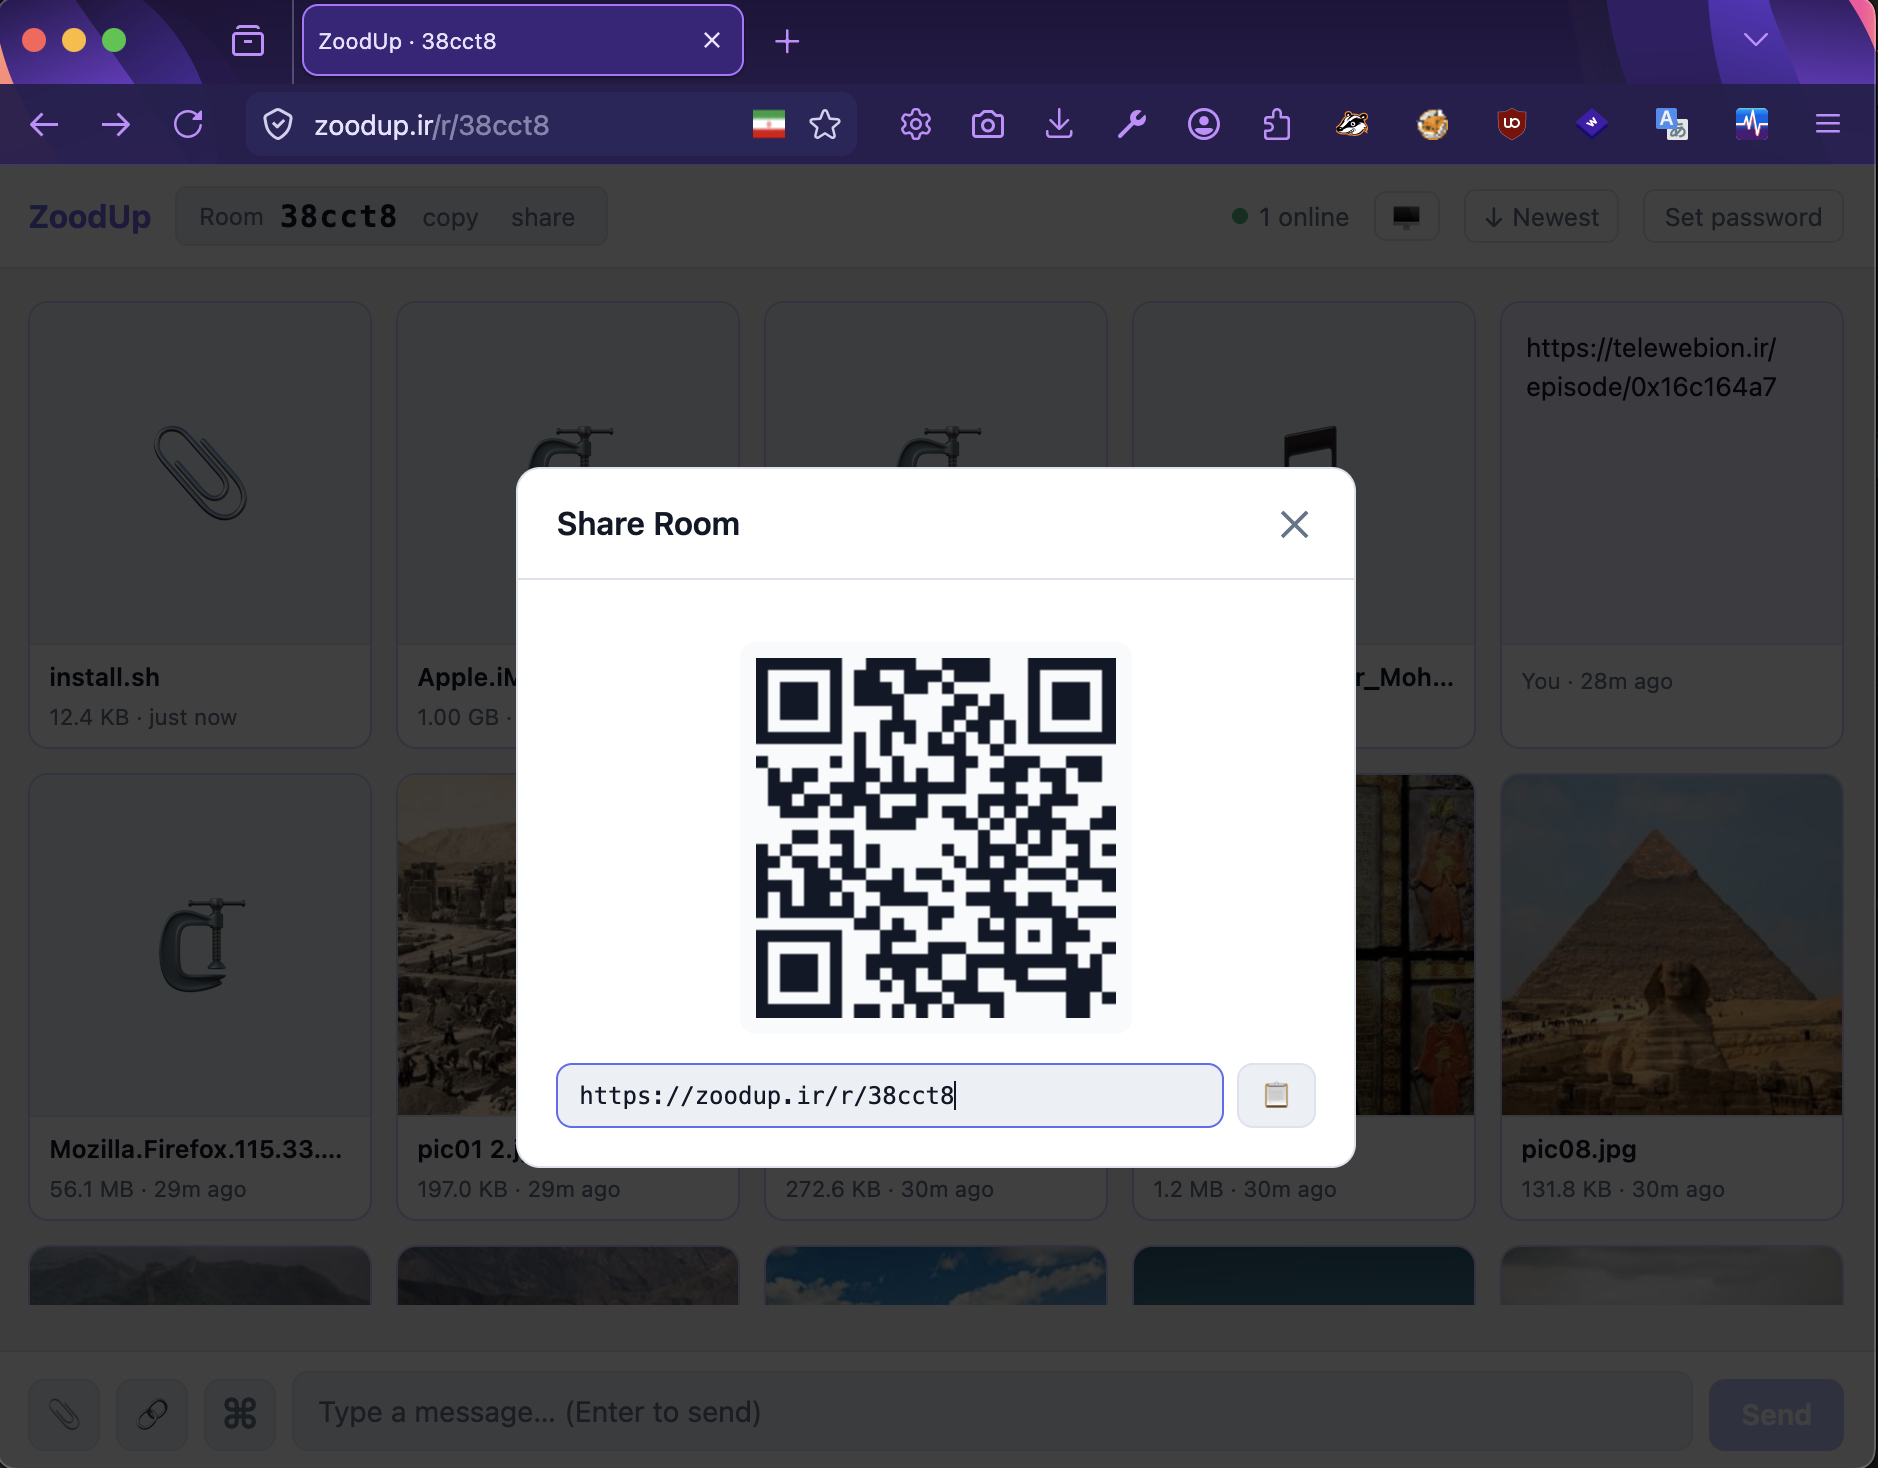Click the ZoodUp logo link
Image resolution: width=1878 pixels, height=1468 pixels.
[x=90, y=217]
